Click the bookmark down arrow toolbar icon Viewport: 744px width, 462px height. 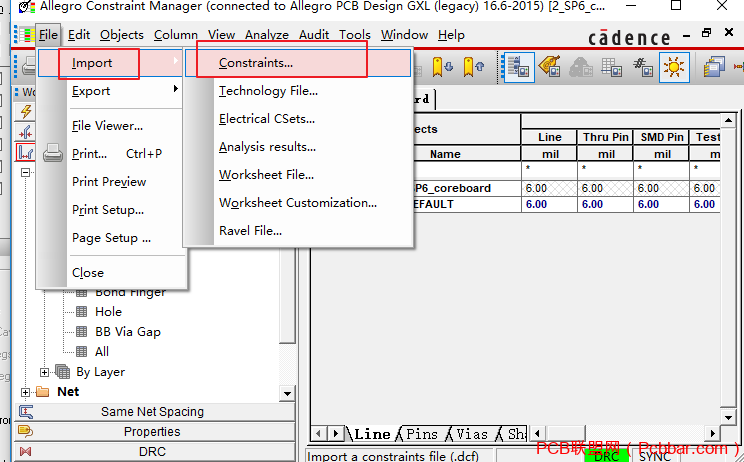[x=442, y=67]
